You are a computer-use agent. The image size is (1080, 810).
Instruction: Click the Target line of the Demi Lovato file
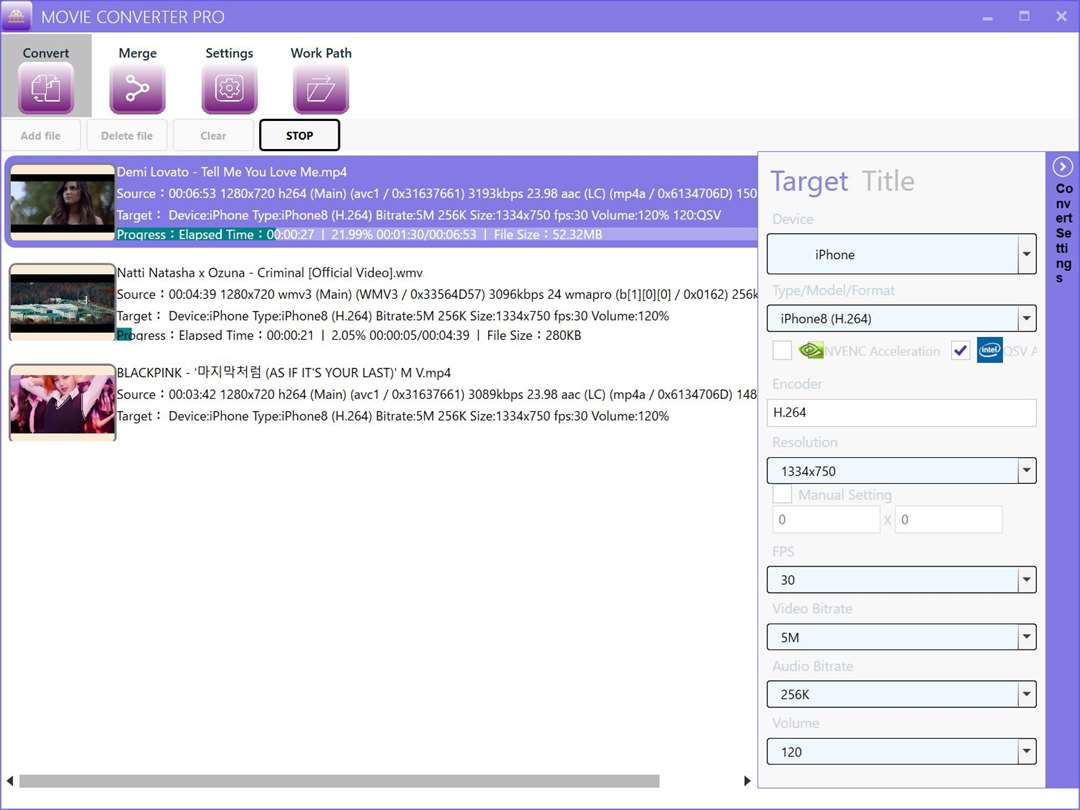pos(419,215)
